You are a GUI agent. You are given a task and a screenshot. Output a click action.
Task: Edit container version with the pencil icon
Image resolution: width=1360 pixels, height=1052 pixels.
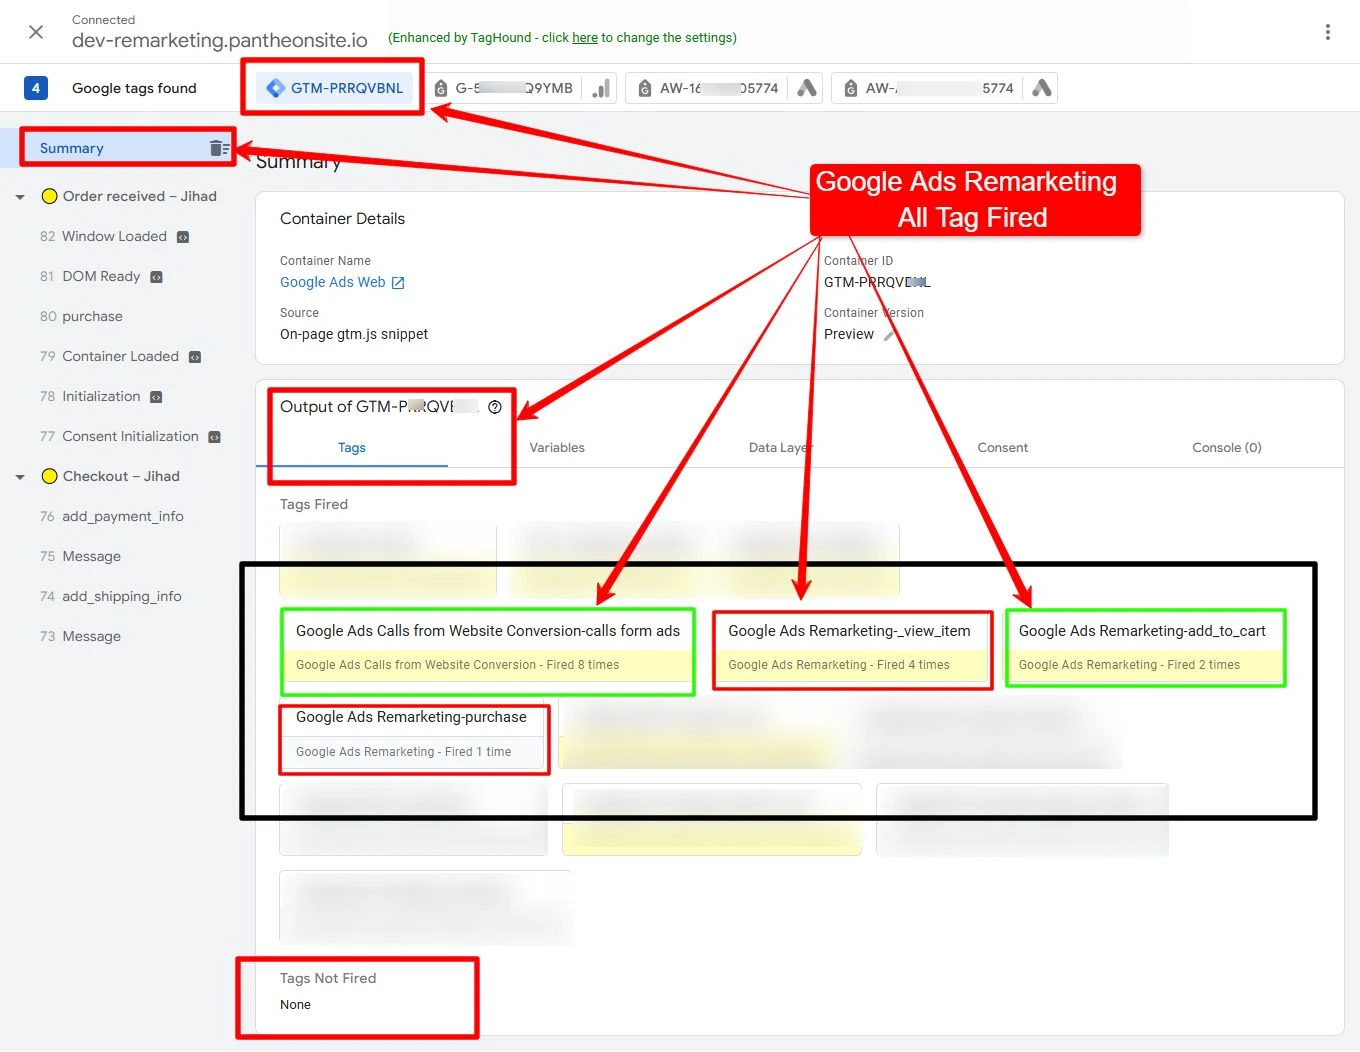pos(889,335)
